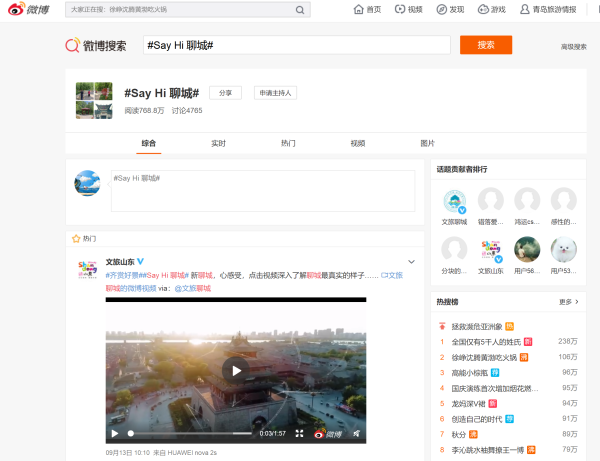Open 鸿运cs... contributor avatar
600x461 pixels.
[527, 200]
